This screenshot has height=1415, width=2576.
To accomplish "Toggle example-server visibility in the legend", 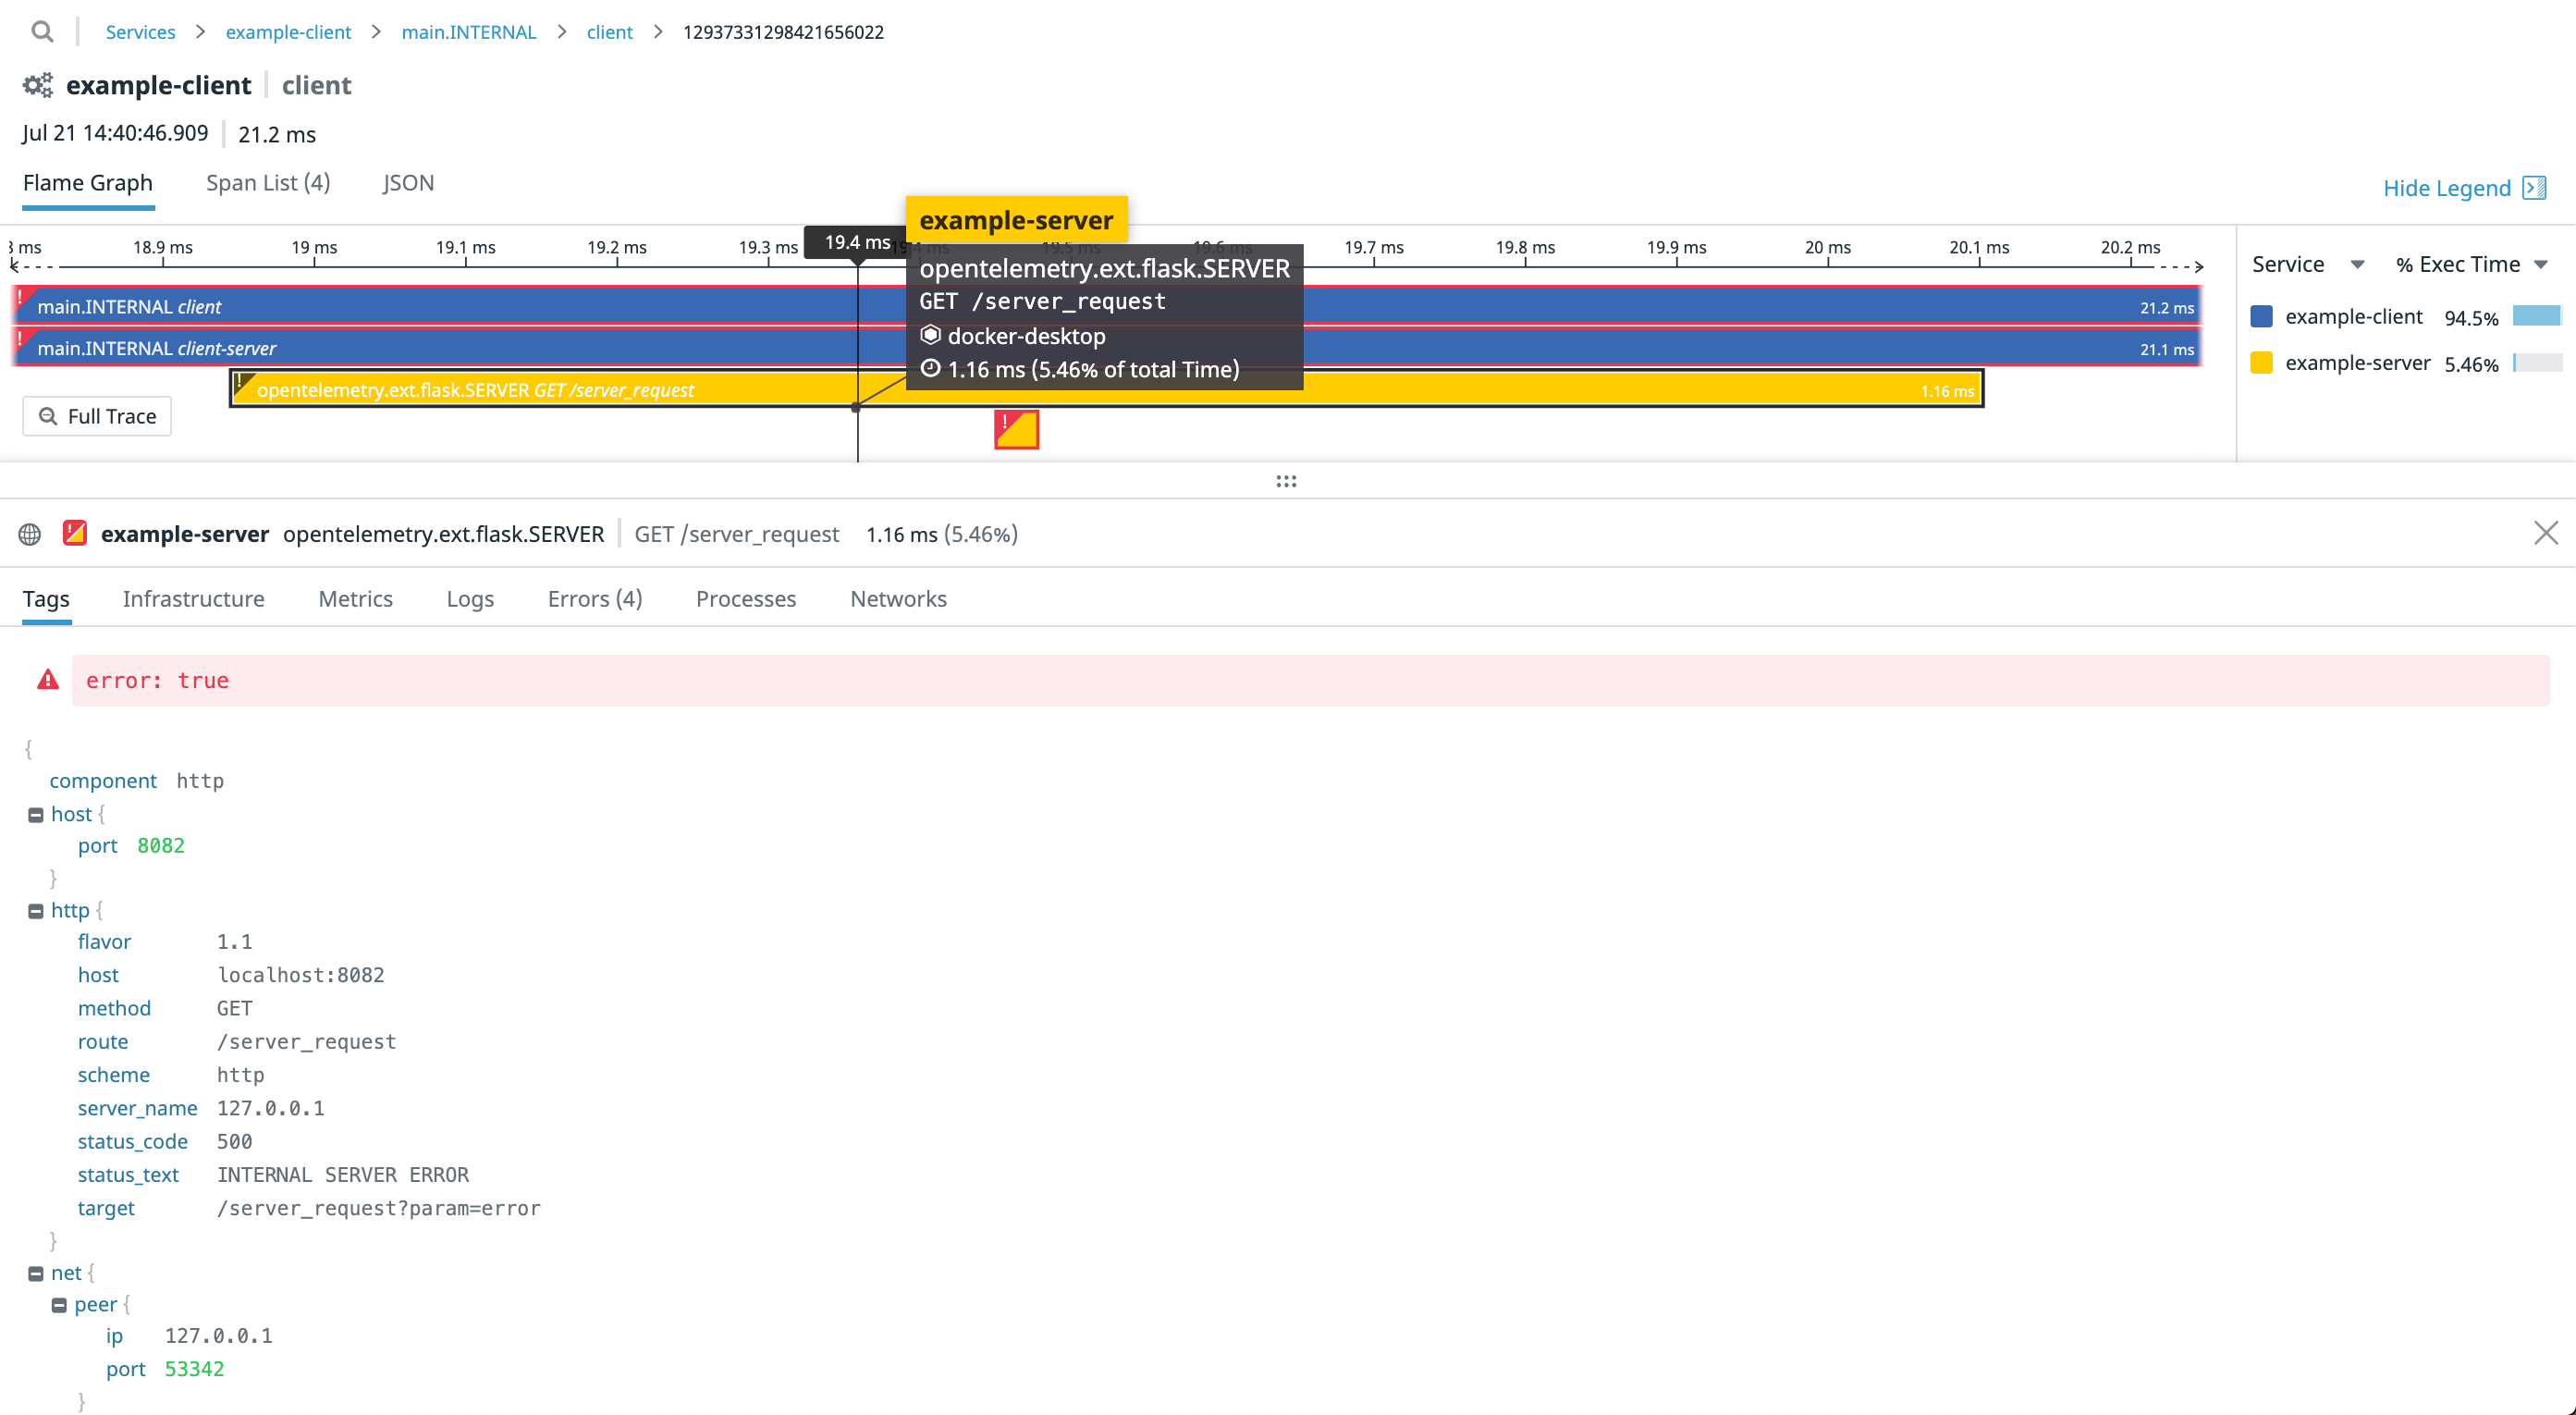I will [x=2358, y=362].
